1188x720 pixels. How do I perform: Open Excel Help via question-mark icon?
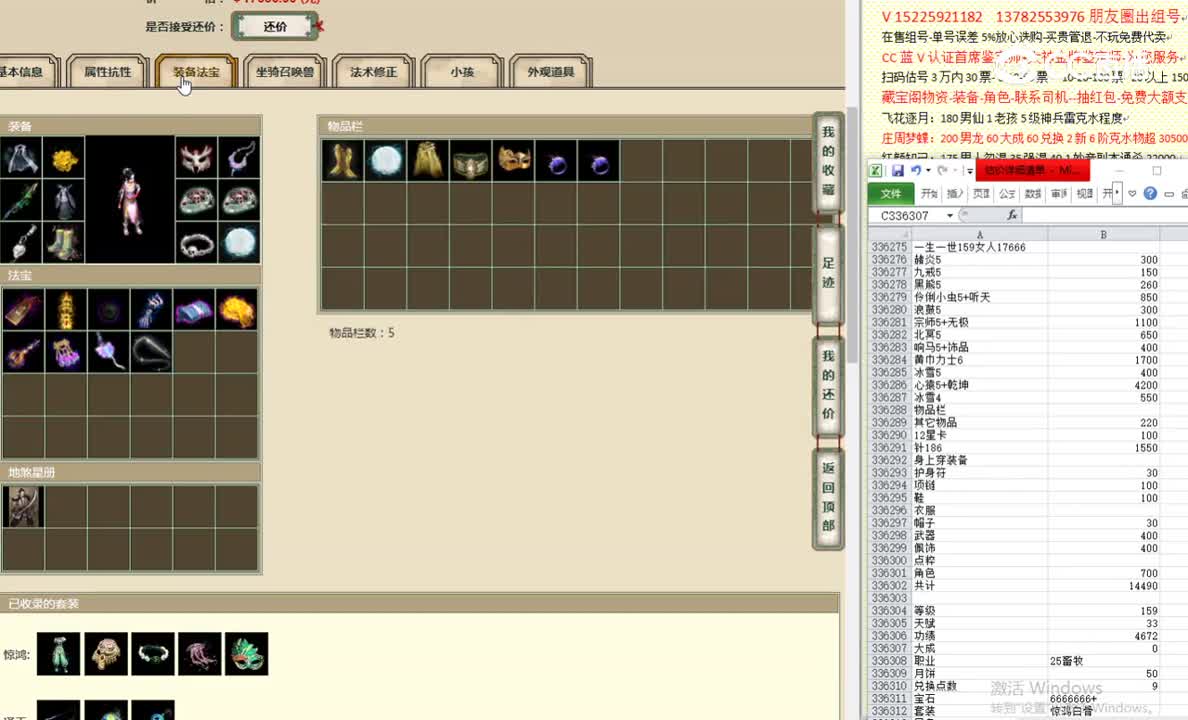(x=1149, y=194)
